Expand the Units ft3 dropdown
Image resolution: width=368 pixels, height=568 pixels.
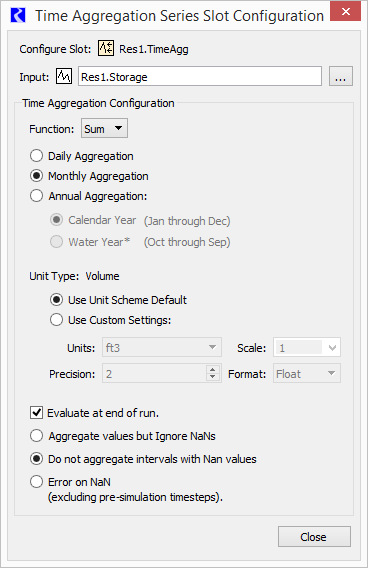tap(162, 347)
